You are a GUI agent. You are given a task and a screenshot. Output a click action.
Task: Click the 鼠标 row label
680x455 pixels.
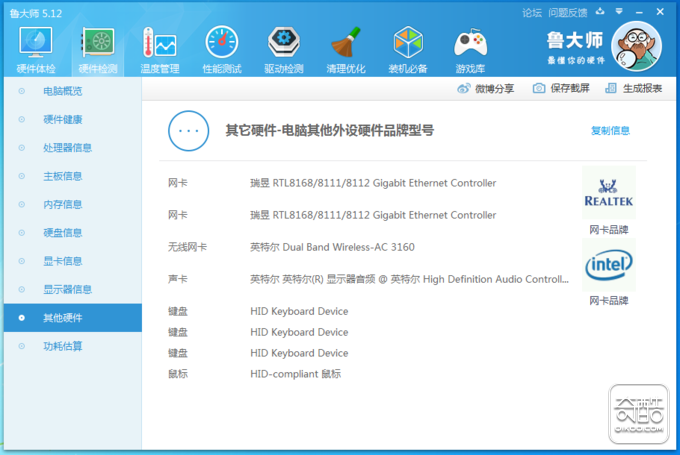click(178, 374)
